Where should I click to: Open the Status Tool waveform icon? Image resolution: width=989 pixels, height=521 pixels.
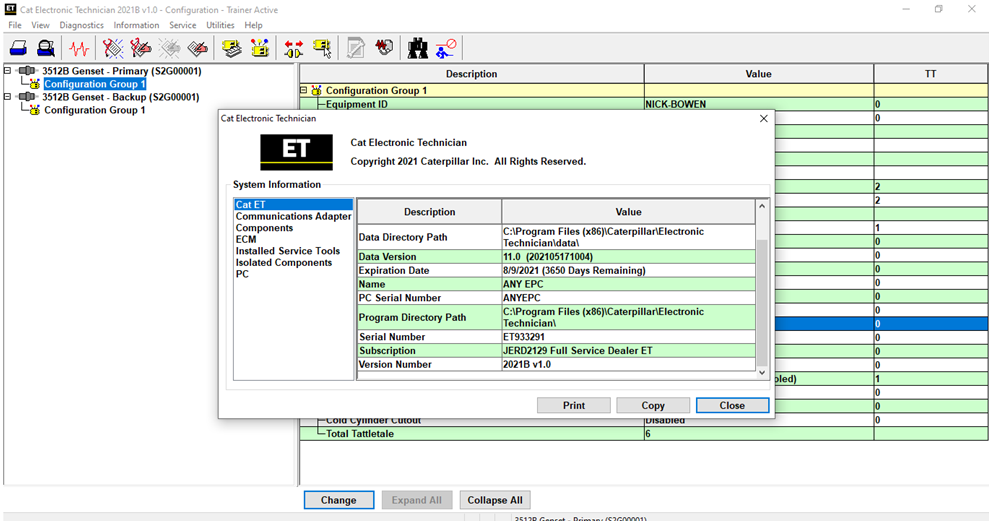tap(79, 48)
